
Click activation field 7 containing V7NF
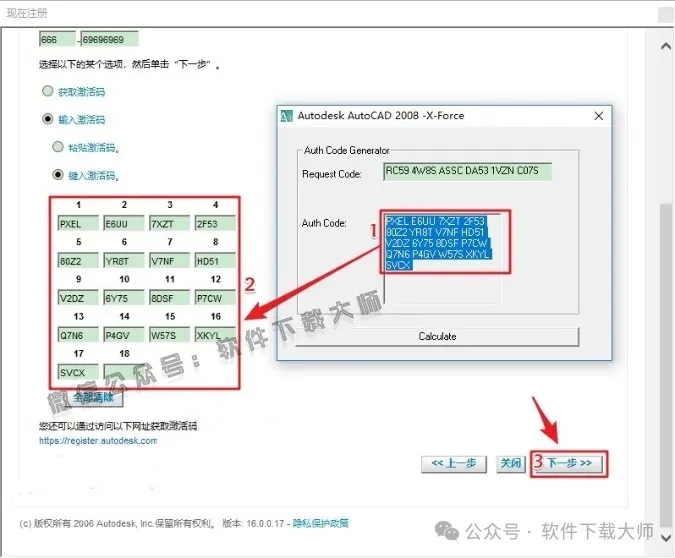click(170, 260)
